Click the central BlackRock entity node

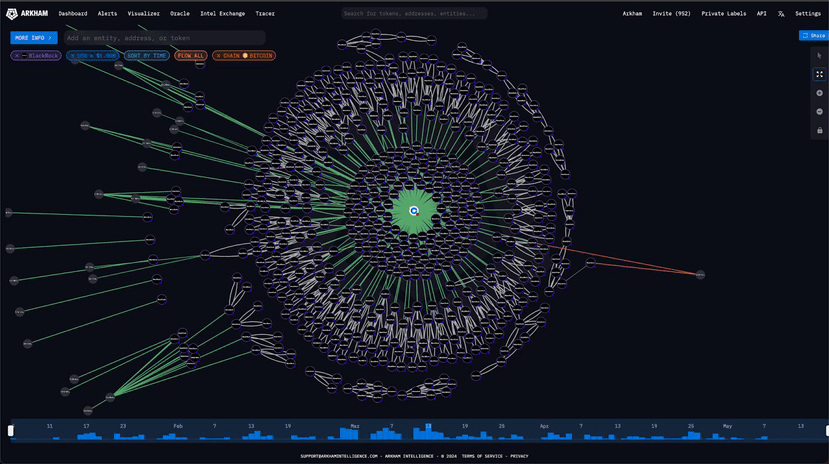414,211
